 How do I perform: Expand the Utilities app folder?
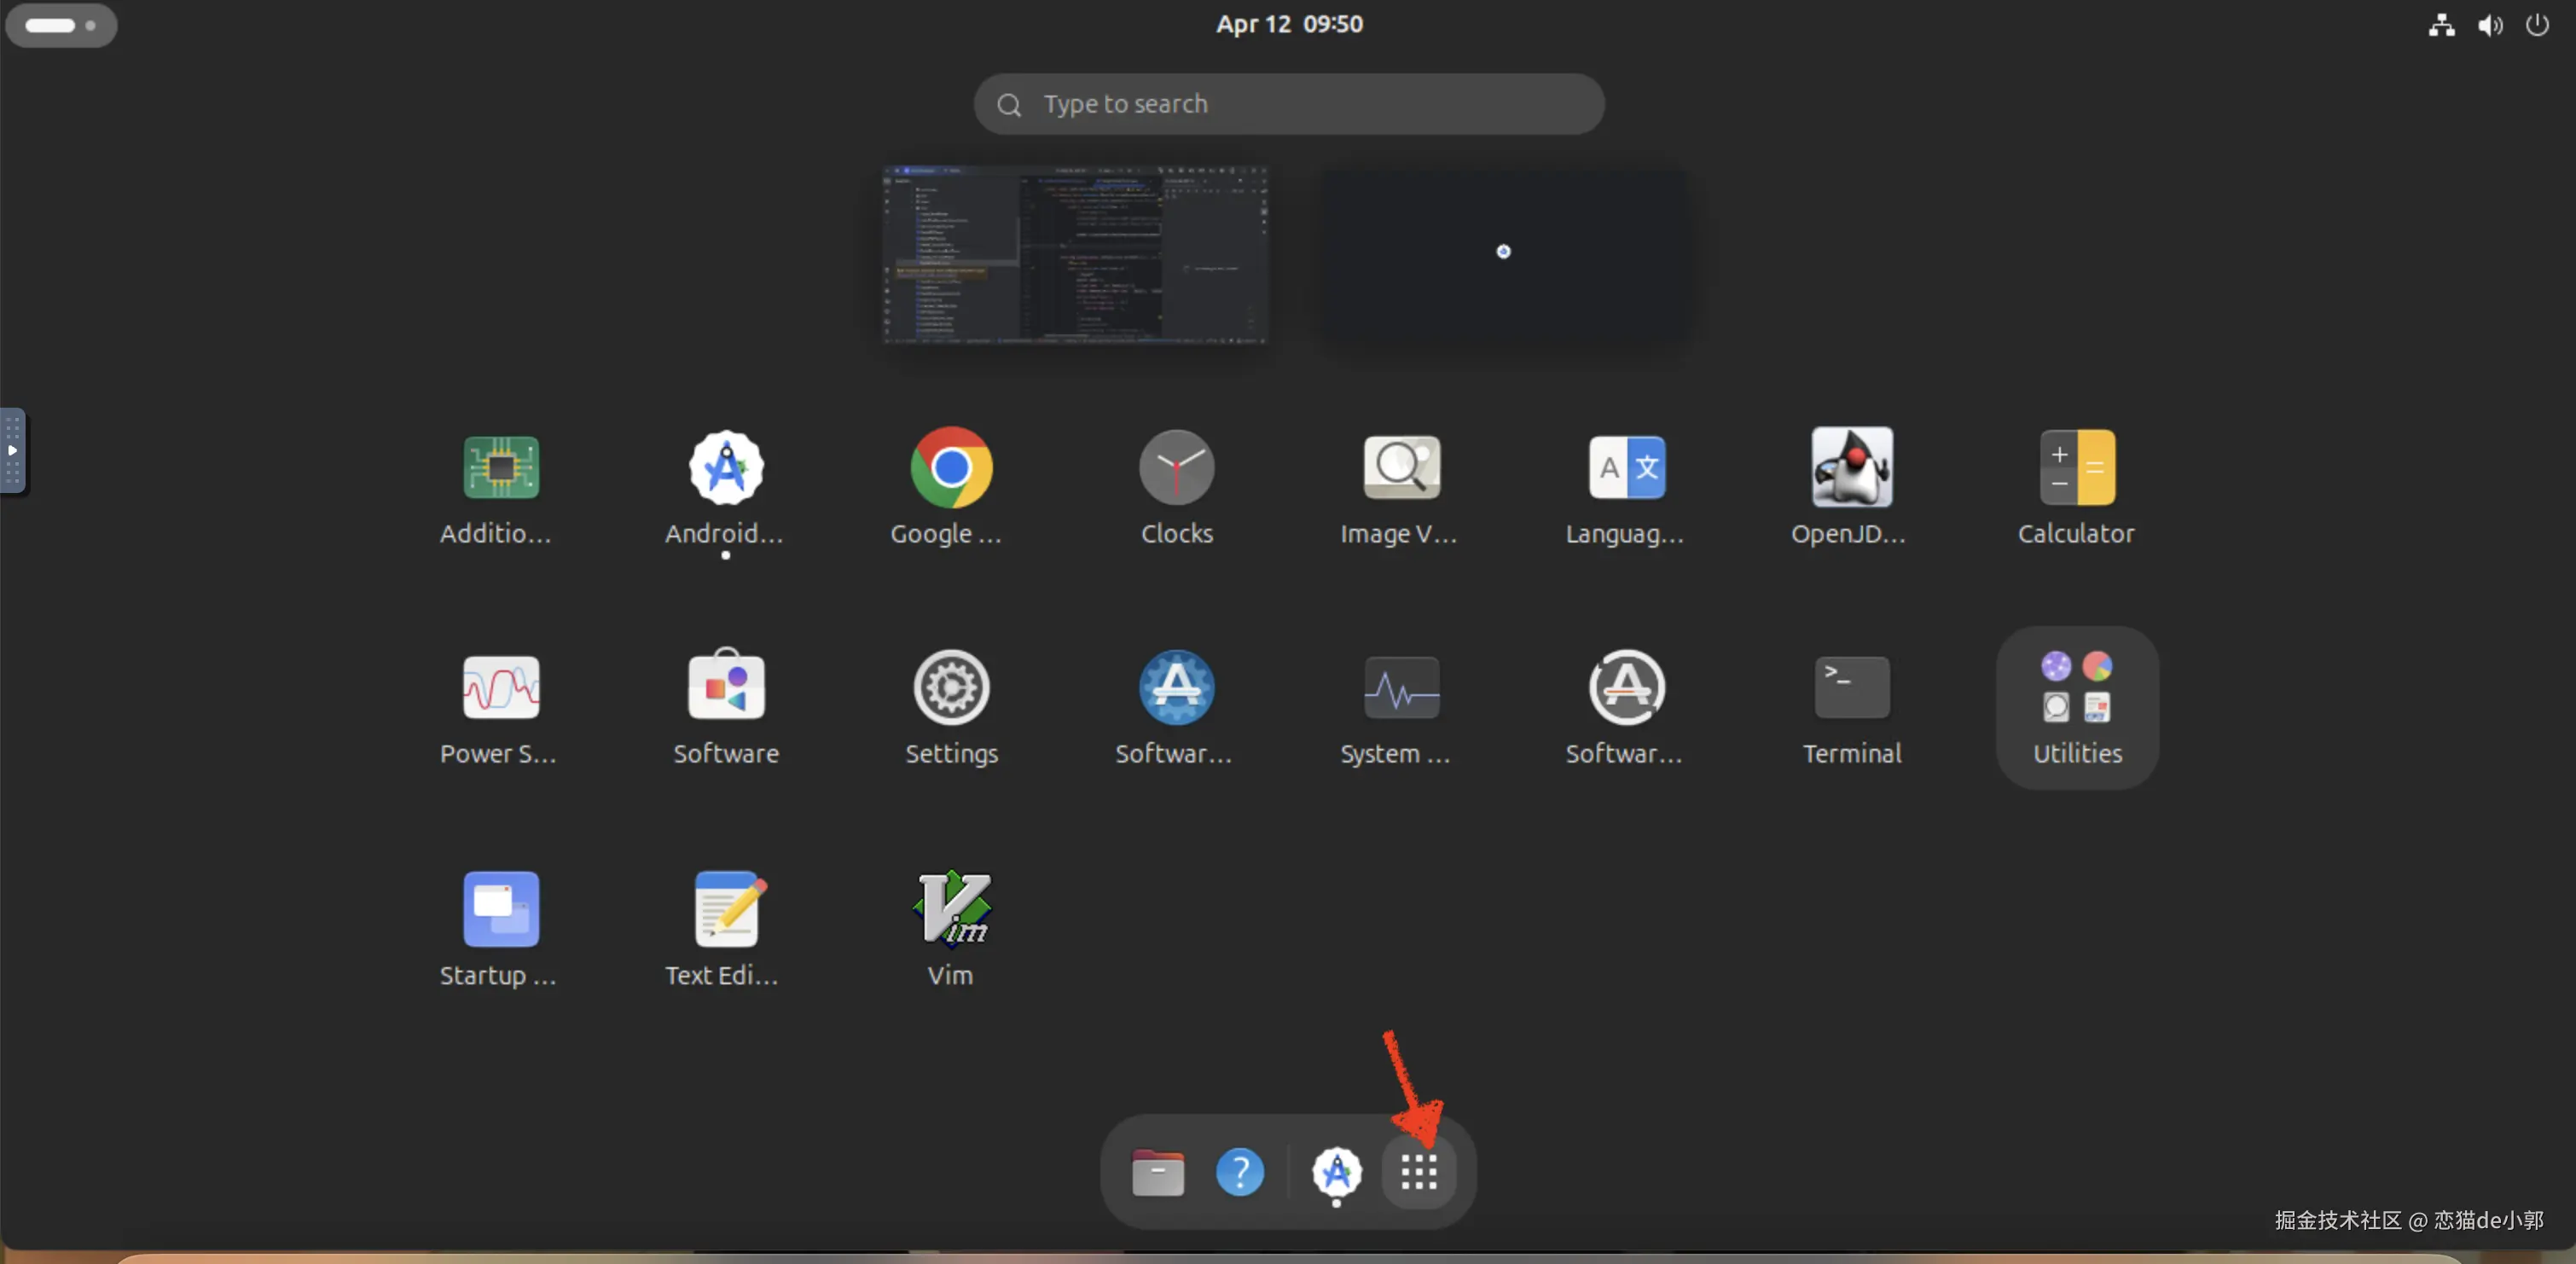click(2076, 706)
